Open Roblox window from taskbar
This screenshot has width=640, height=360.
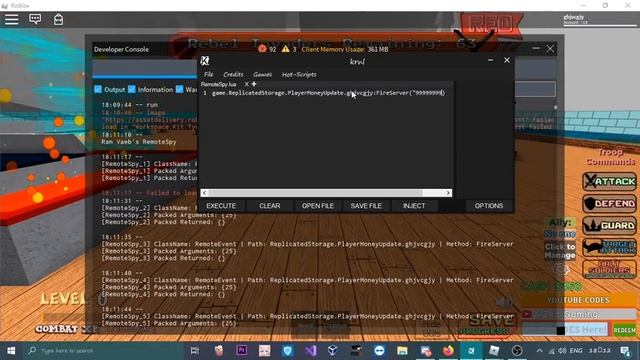pyautogui.click(x=494, y=351)
